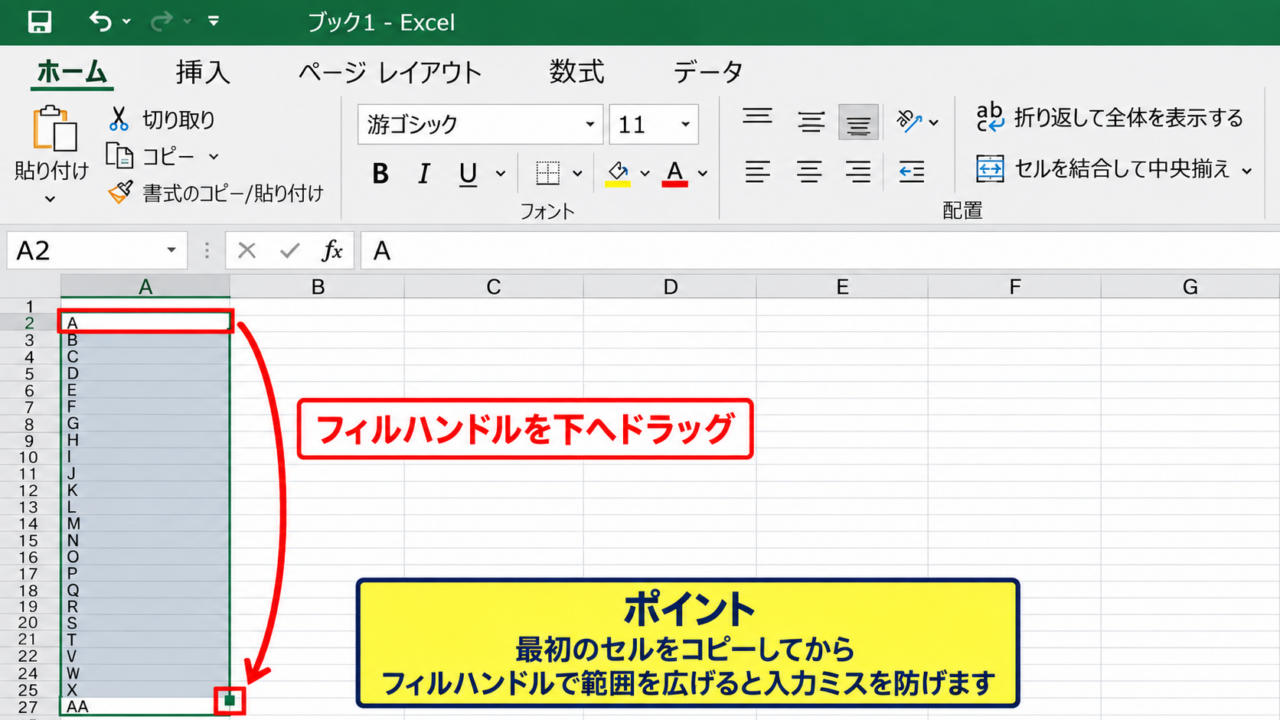Click align text left icon

coord(757,172)
